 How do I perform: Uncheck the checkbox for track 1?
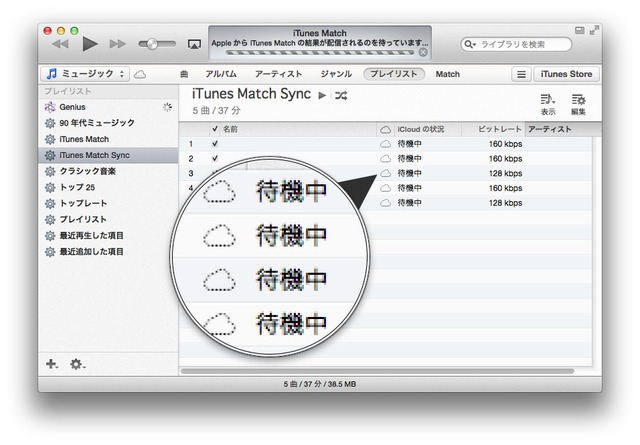coord(215,144)
